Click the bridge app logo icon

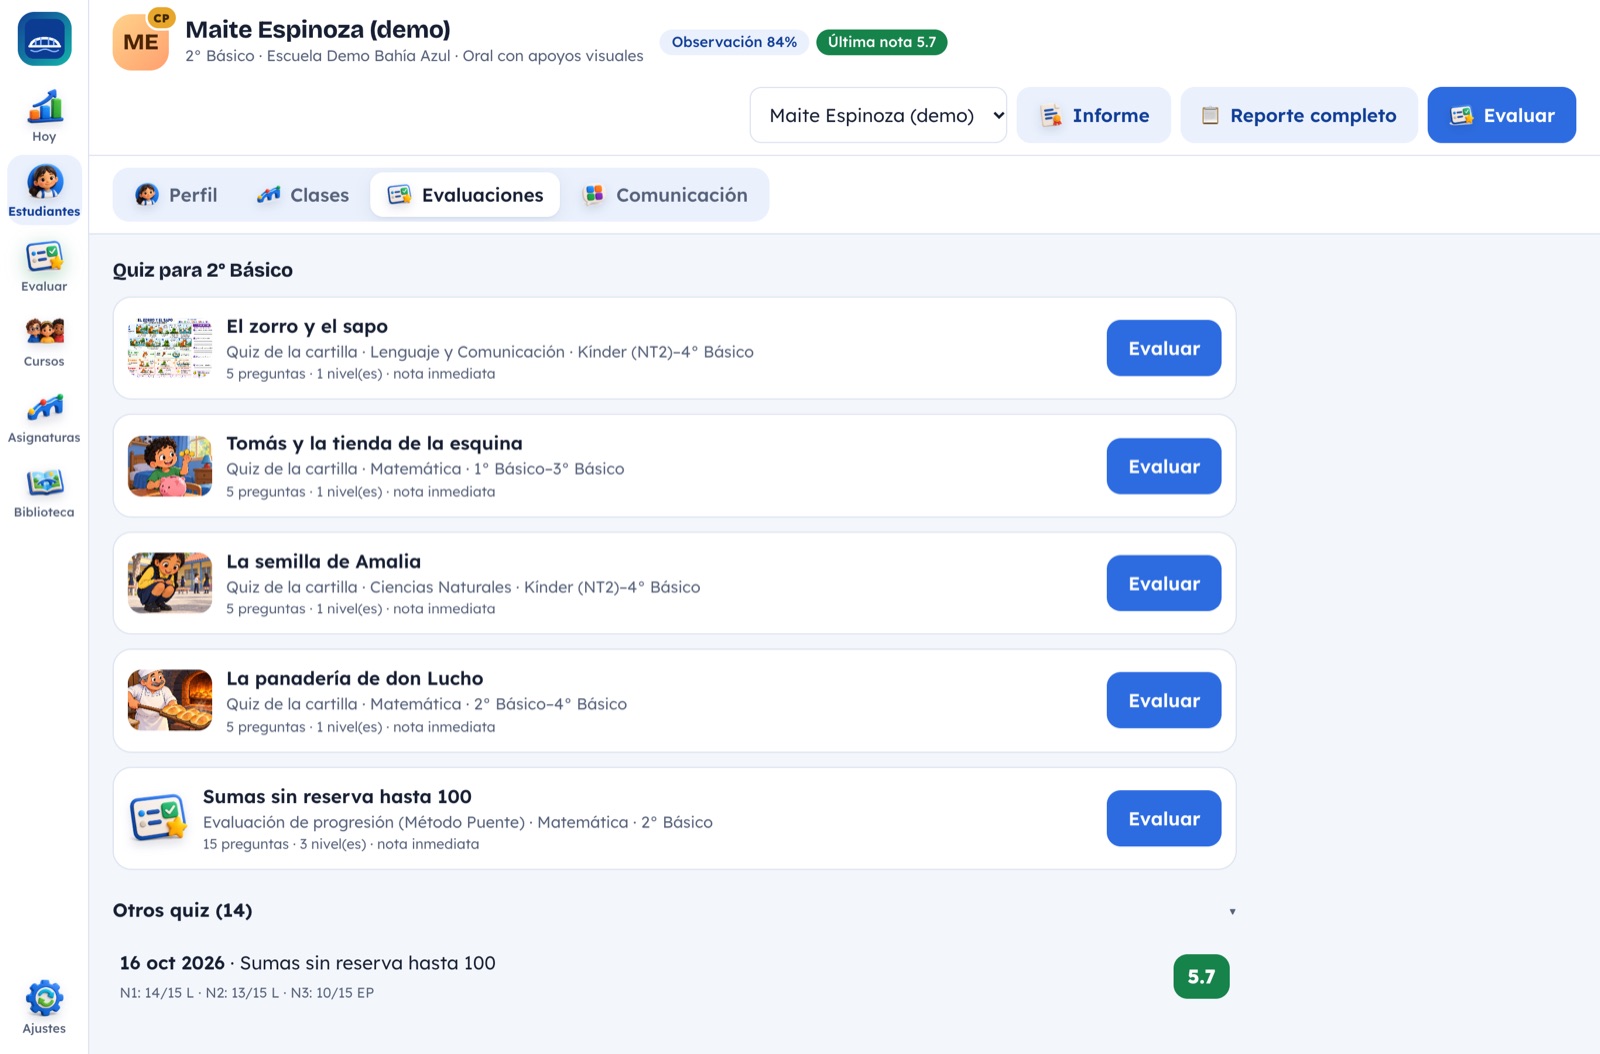44,39
